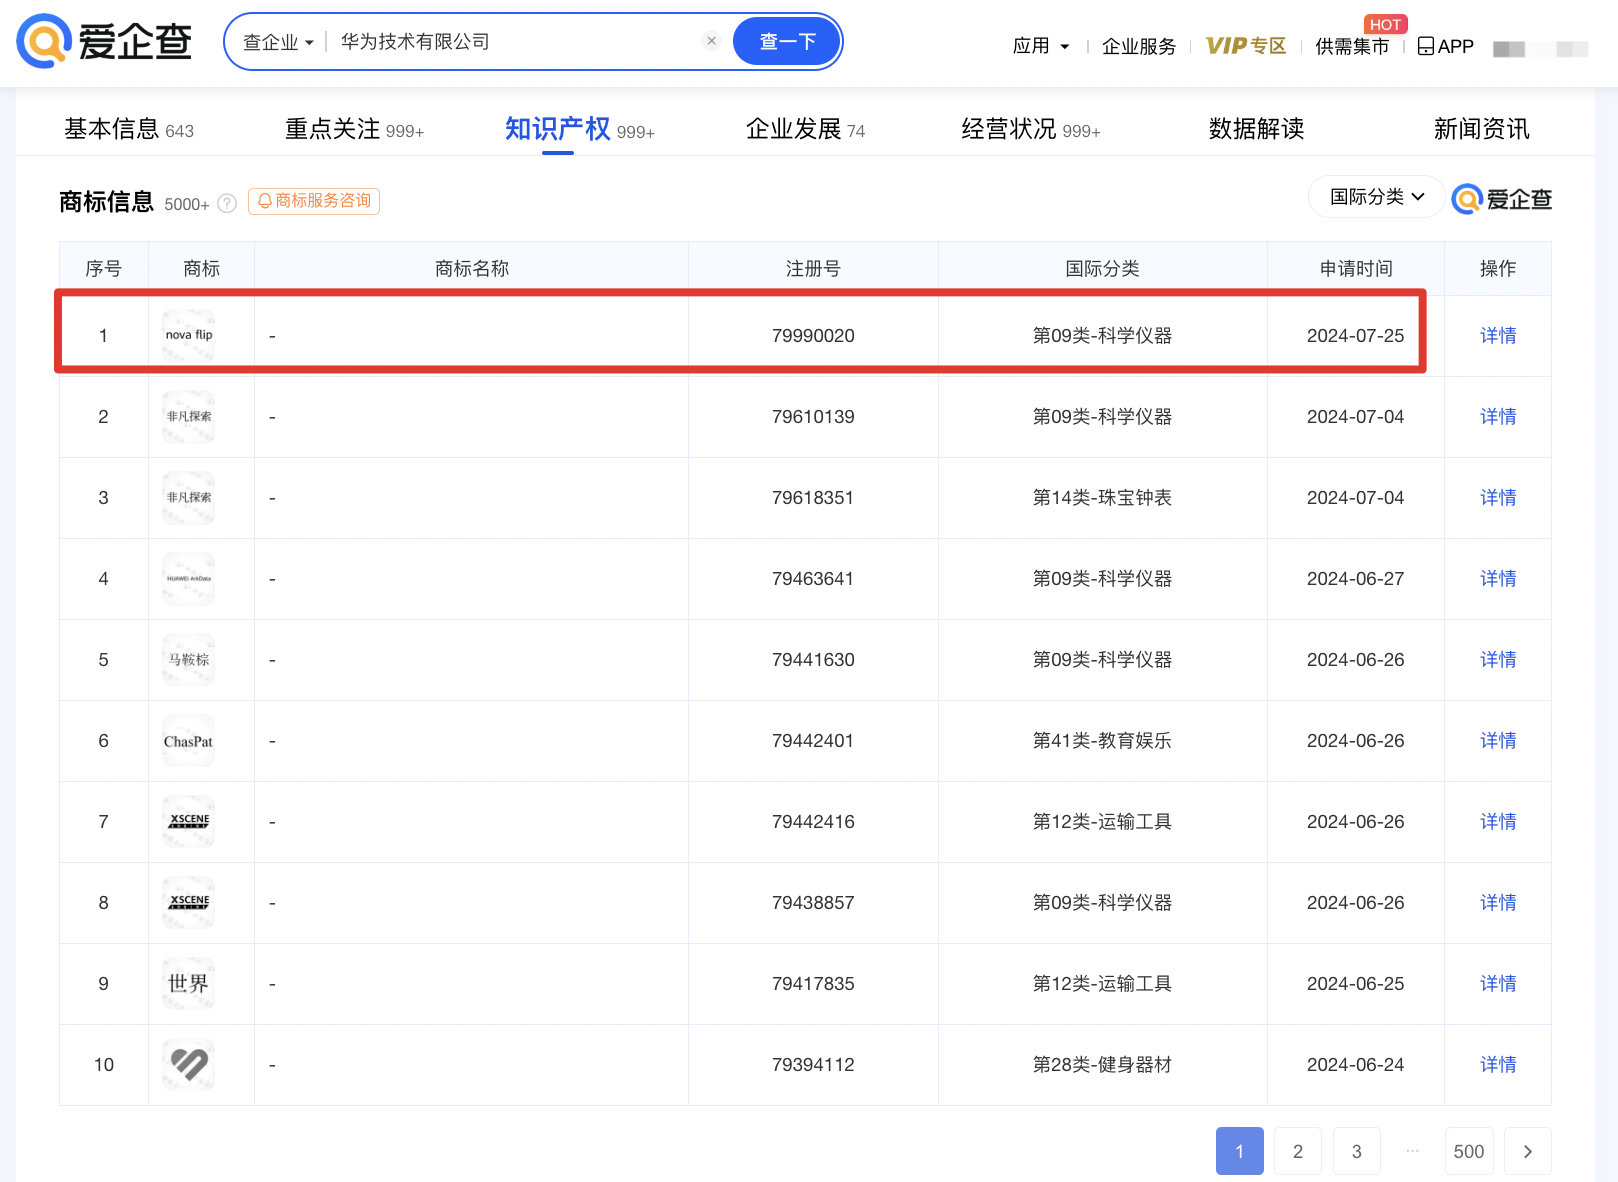This screenshot has height=1182, width=1618.
Task: Open 详情 for registration 79394112
Action: click(x=1497, y=1064)
